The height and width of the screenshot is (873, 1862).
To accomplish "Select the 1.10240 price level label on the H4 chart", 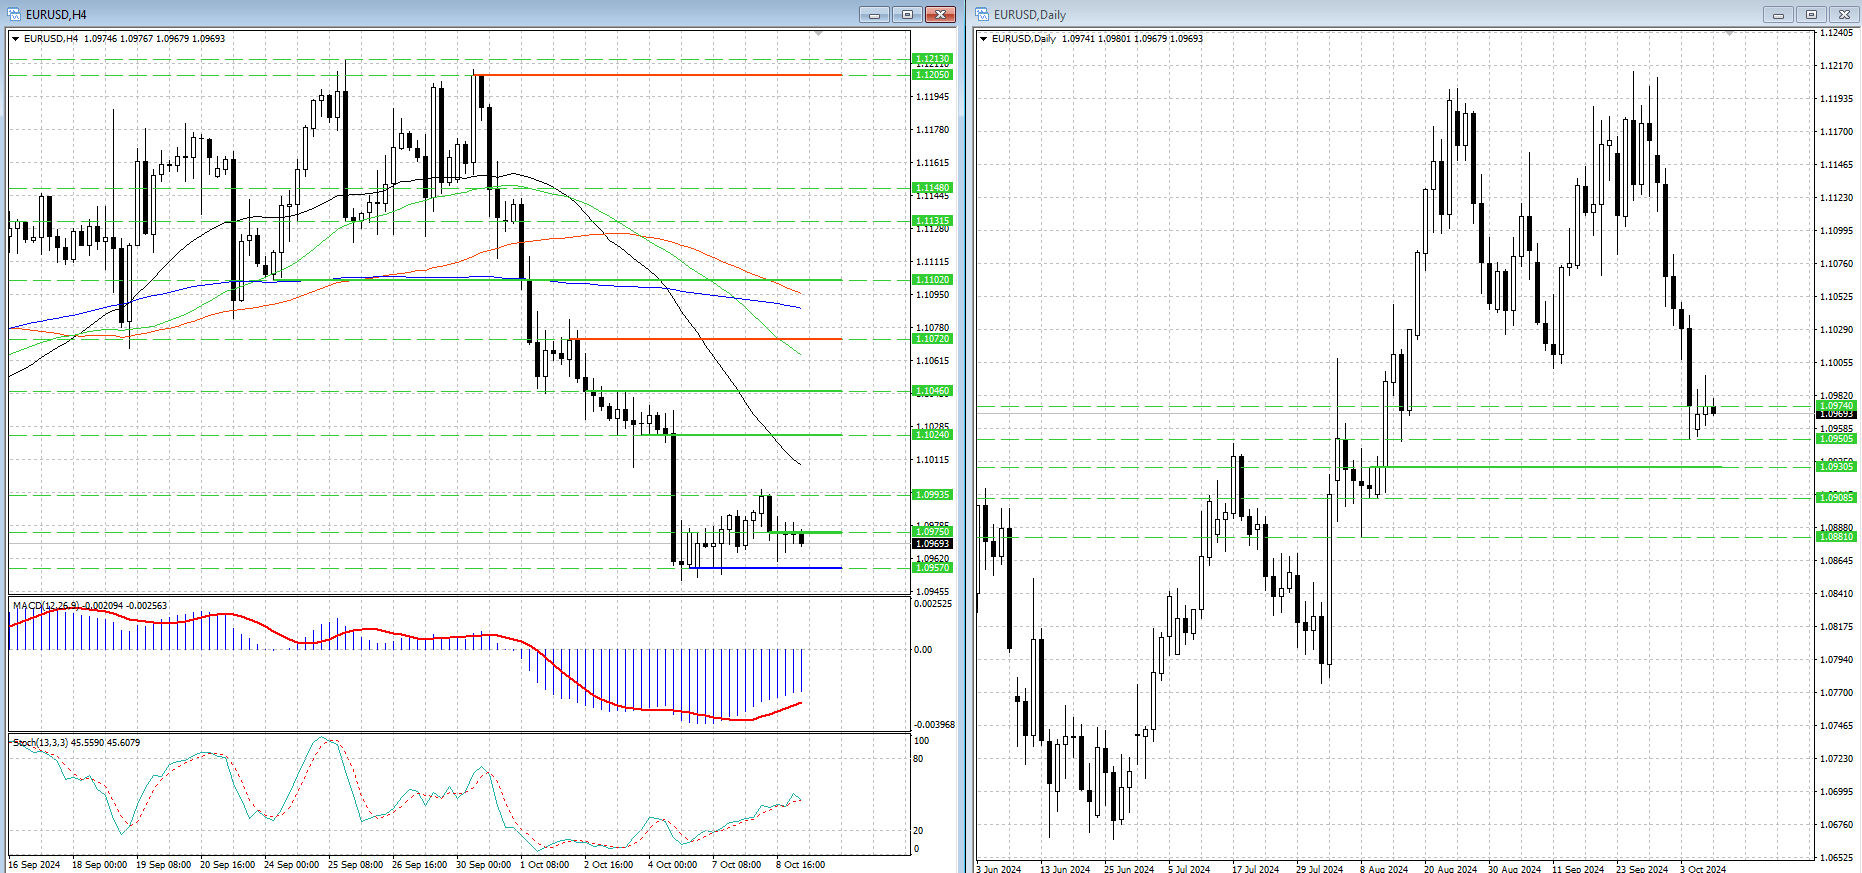I will pos(932,435).
